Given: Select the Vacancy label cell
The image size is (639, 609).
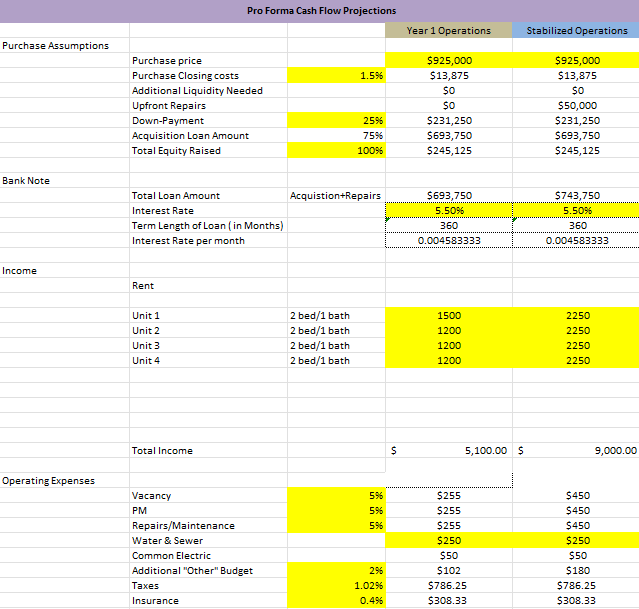Looking at the screenshot, I should coord(208,496).
